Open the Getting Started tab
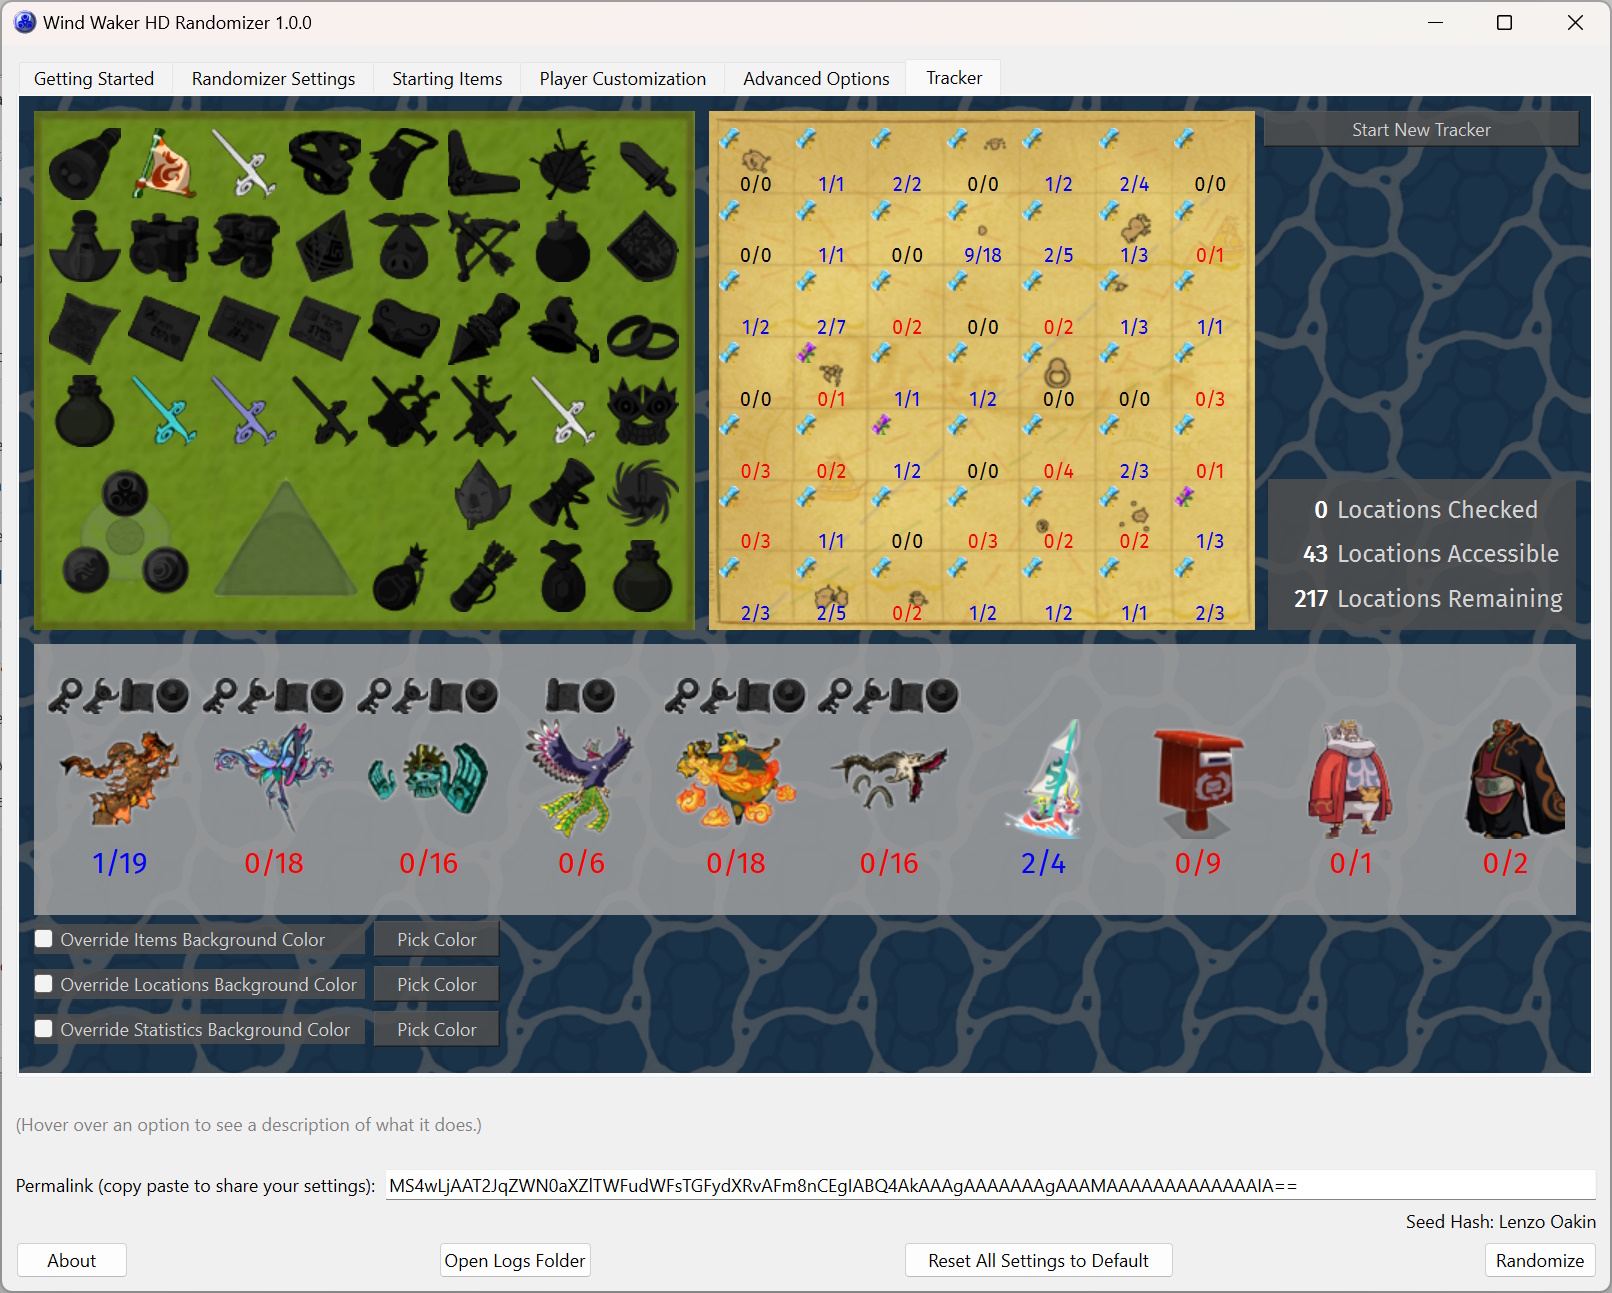Screen dimensions: 1612x1293 pos(94,79)
